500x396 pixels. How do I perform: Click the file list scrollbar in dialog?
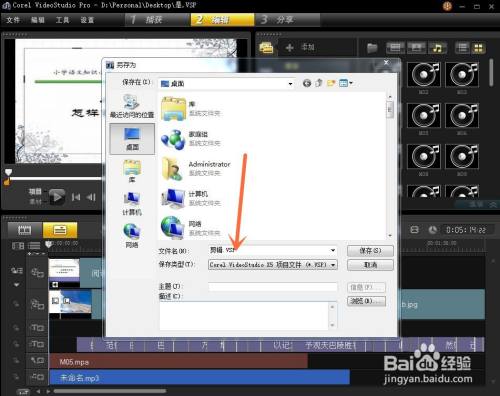390,110
